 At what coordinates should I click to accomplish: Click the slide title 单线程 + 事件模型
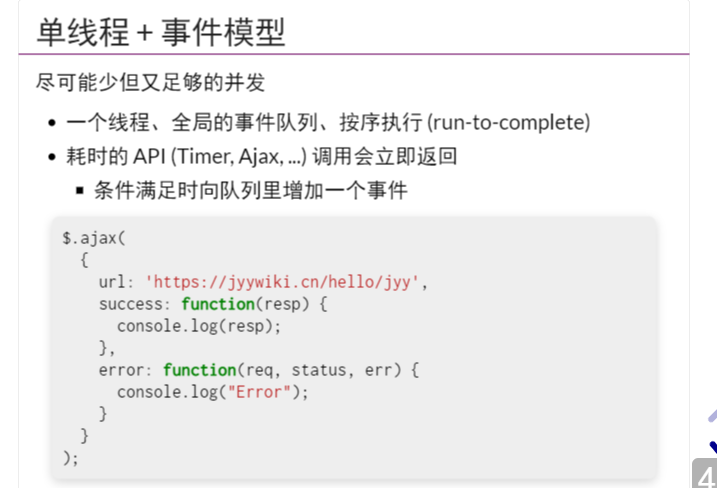tap(161, 32)
